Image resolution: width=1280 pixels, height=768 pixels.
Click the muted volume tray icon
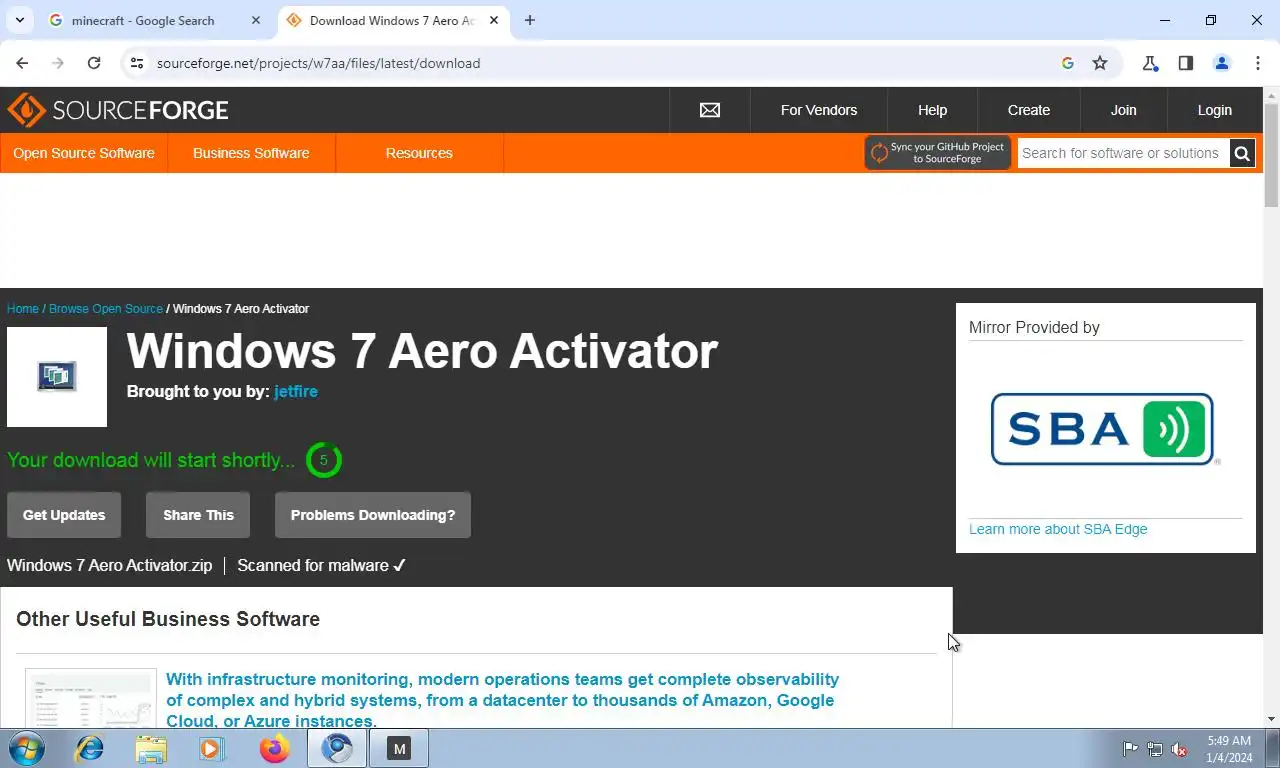[x=1179, y=749]
